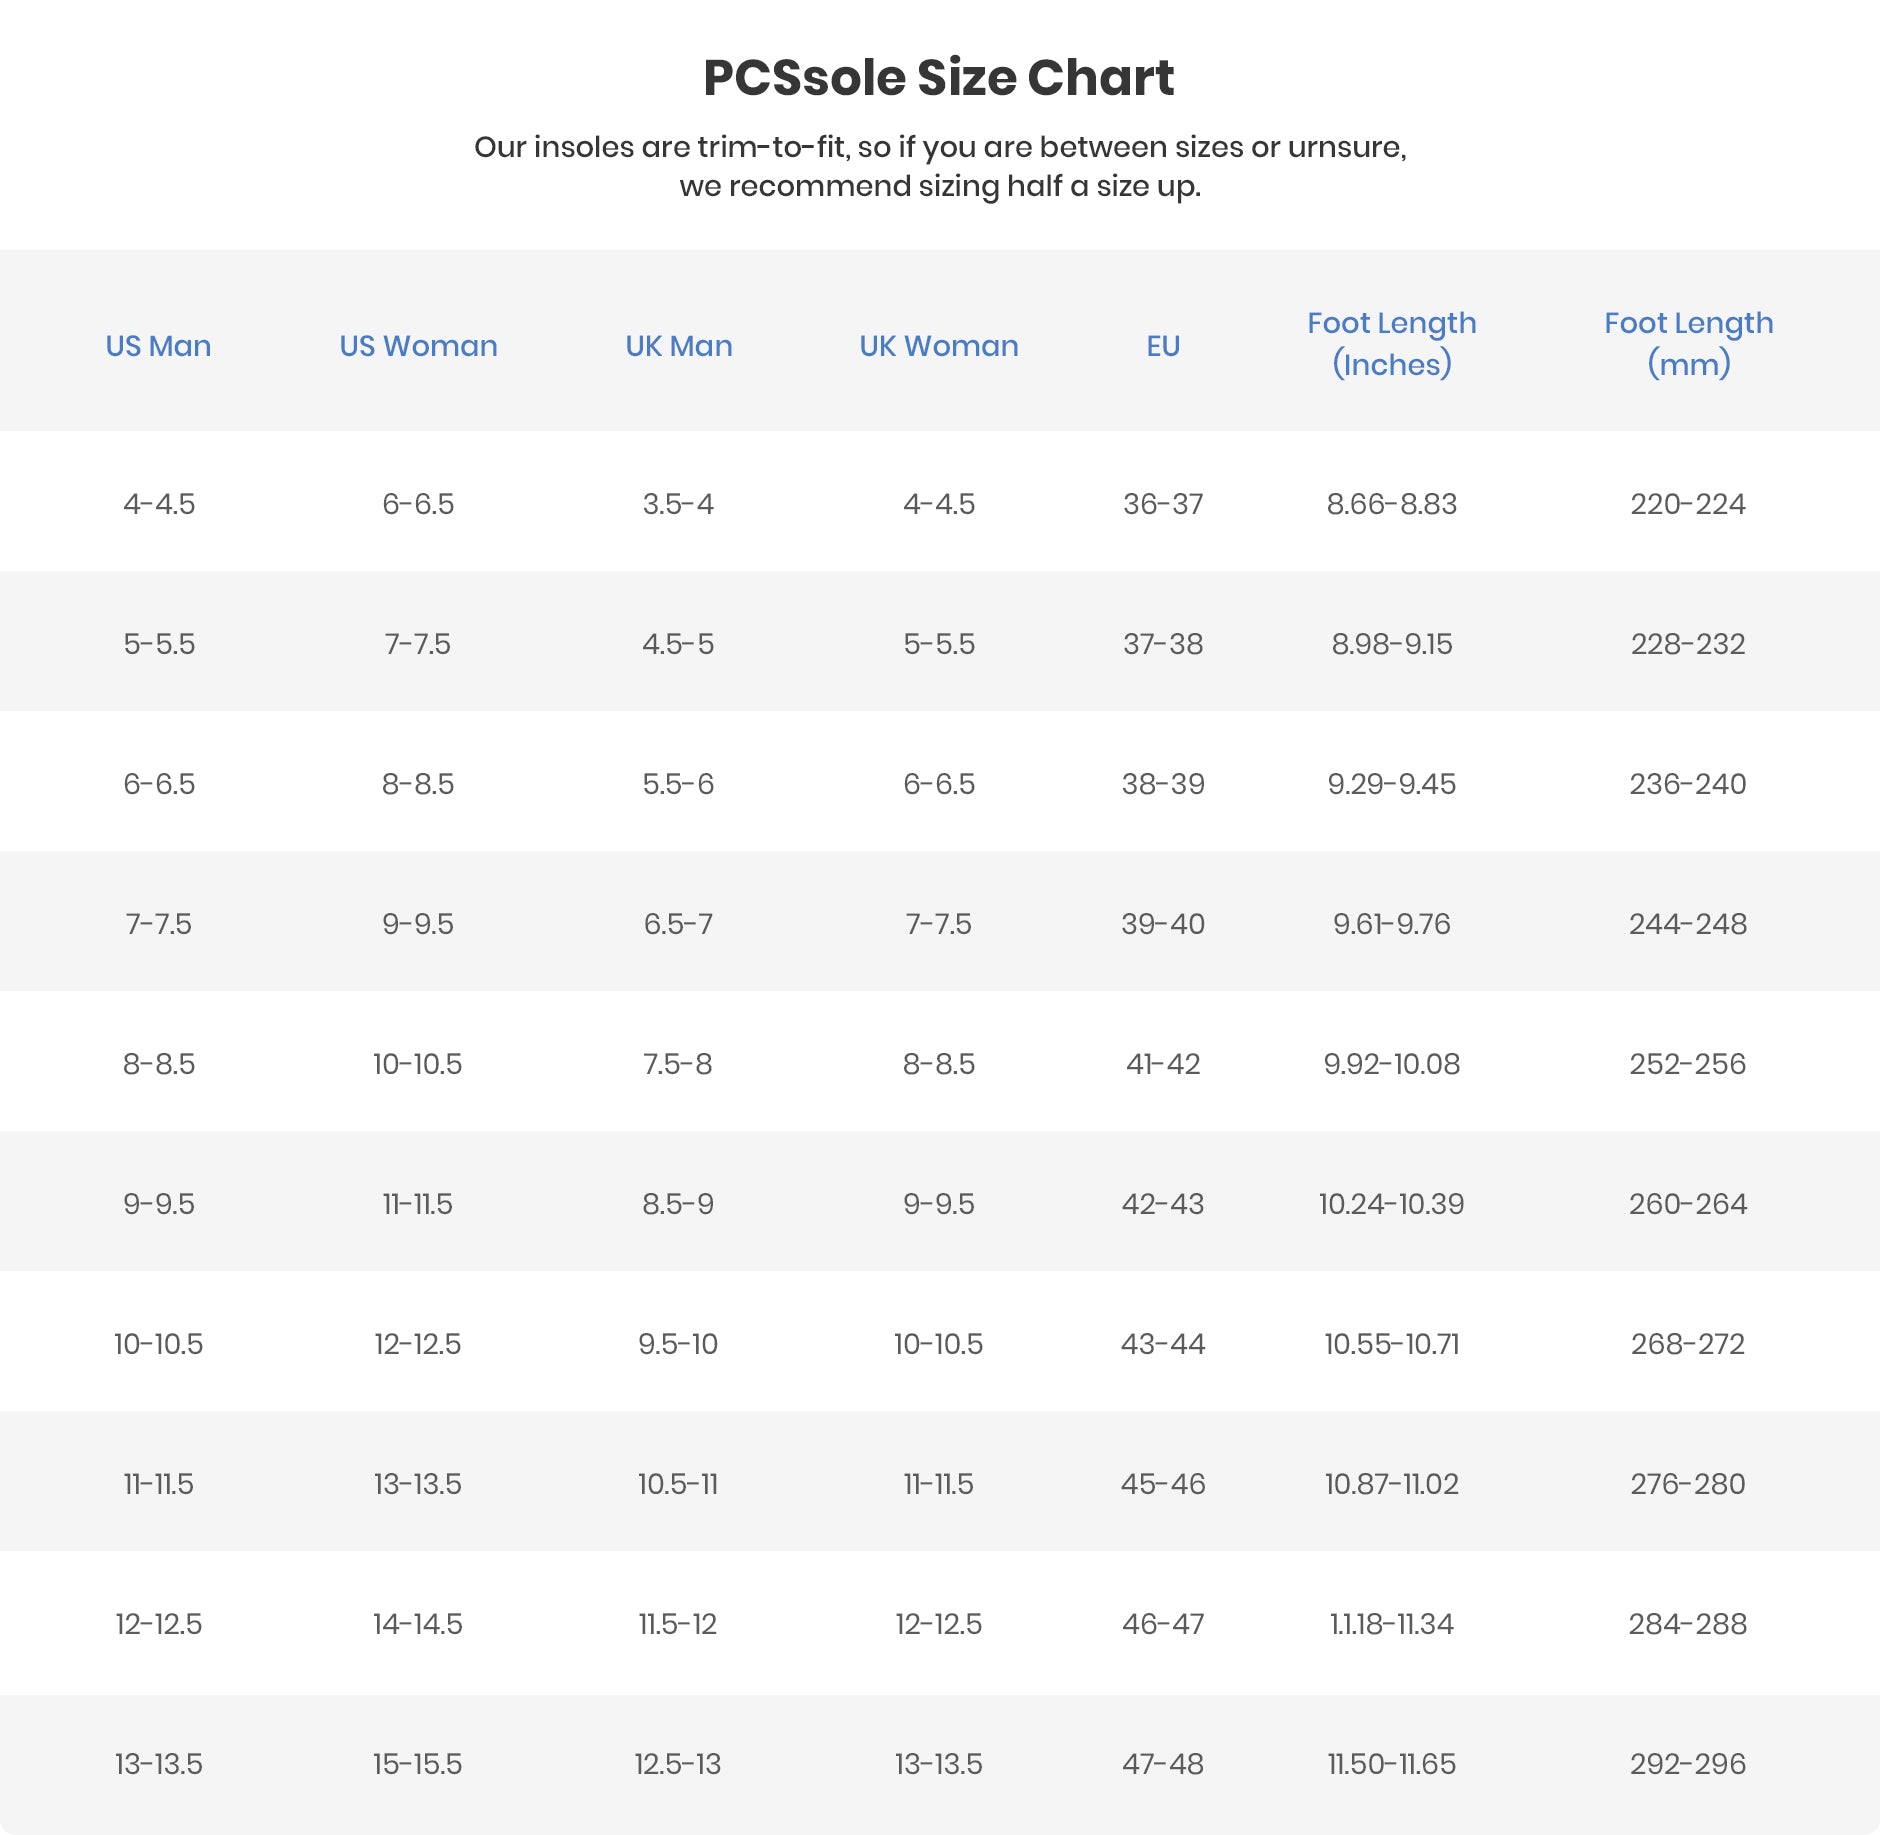Select the US Woman 14-14.5 cell
This screenshot has height=1835, width=1880.
click(x=418, y=1624)
